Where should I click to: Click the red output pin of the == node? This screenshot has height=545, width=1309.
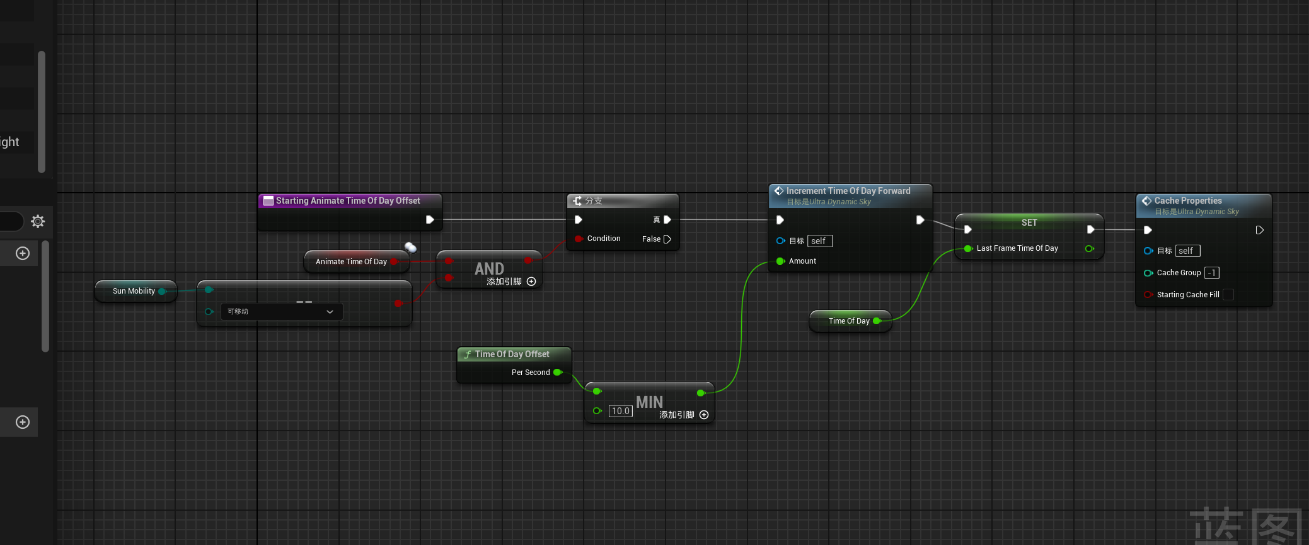[398, 302]
